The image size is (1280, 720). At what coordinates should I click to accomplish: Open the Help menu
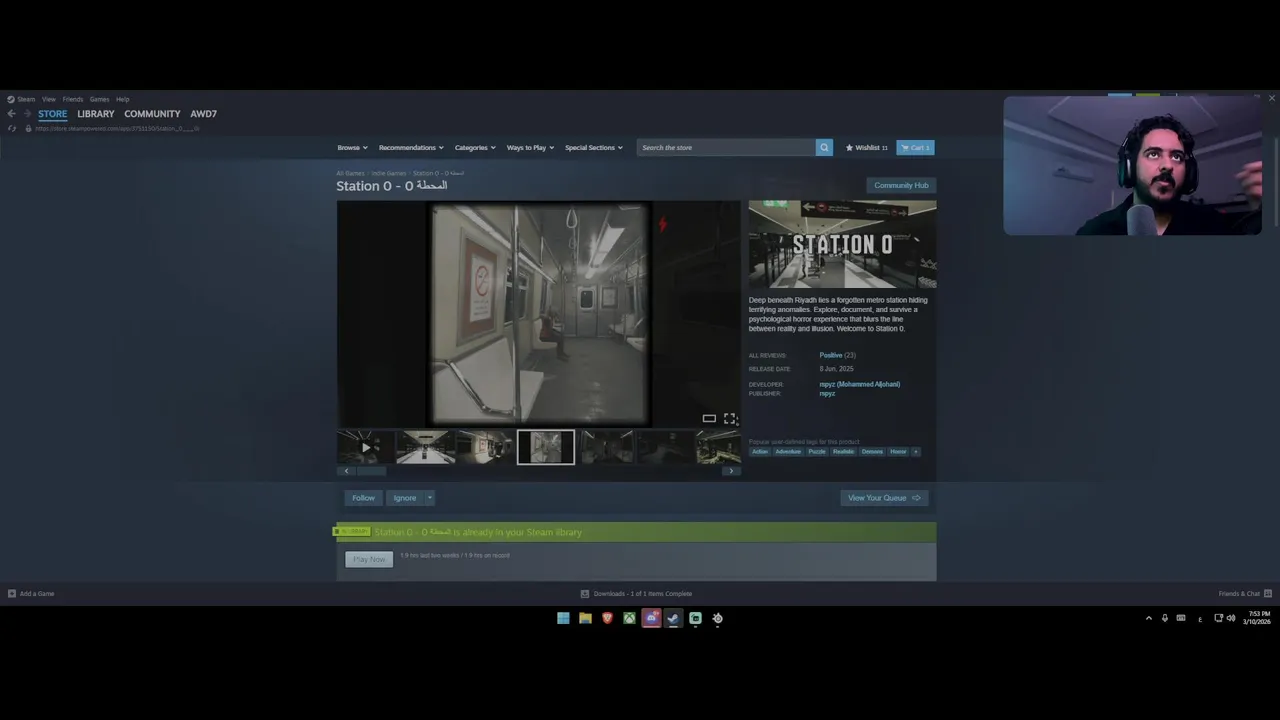click(122, 99)
